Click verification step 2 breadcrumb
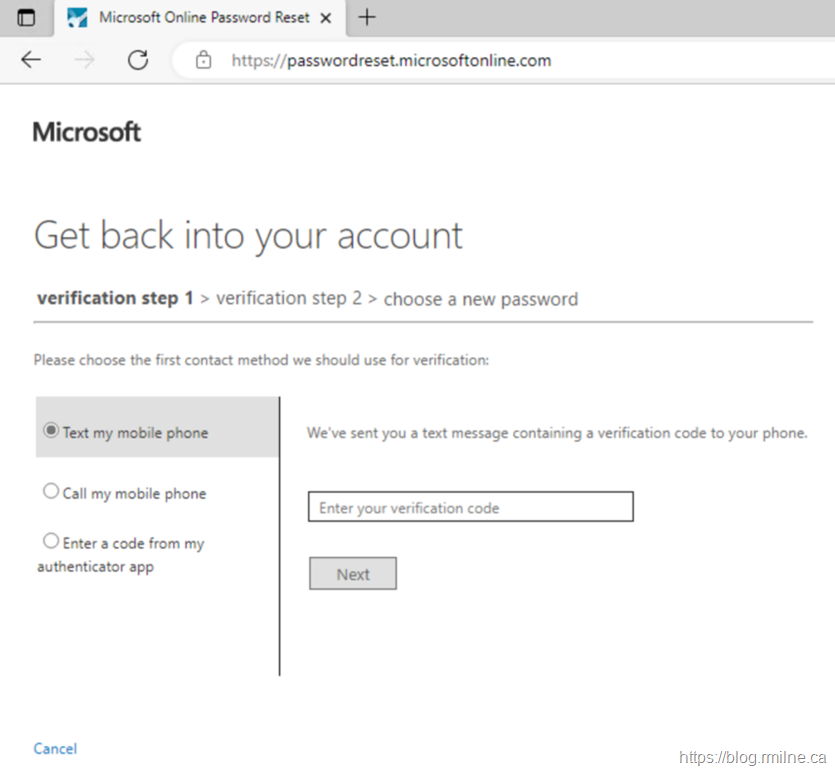Image resolution: width=835 pixels, height=768 pixels. pyautogui.click(x=289, y=298)
